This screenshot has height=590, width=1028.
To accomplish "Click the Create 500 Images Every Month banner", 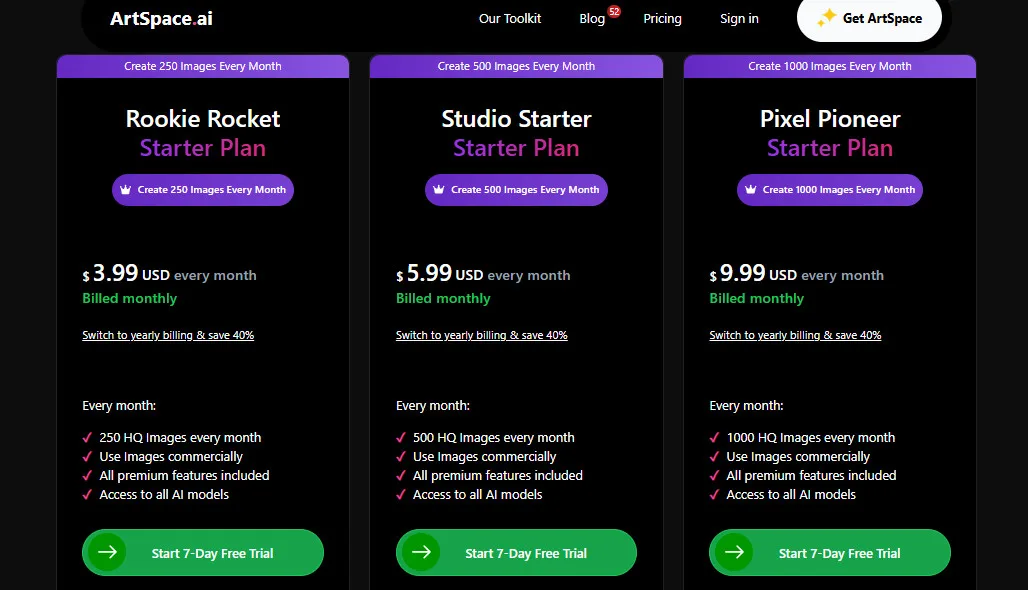I will (516, 65).
